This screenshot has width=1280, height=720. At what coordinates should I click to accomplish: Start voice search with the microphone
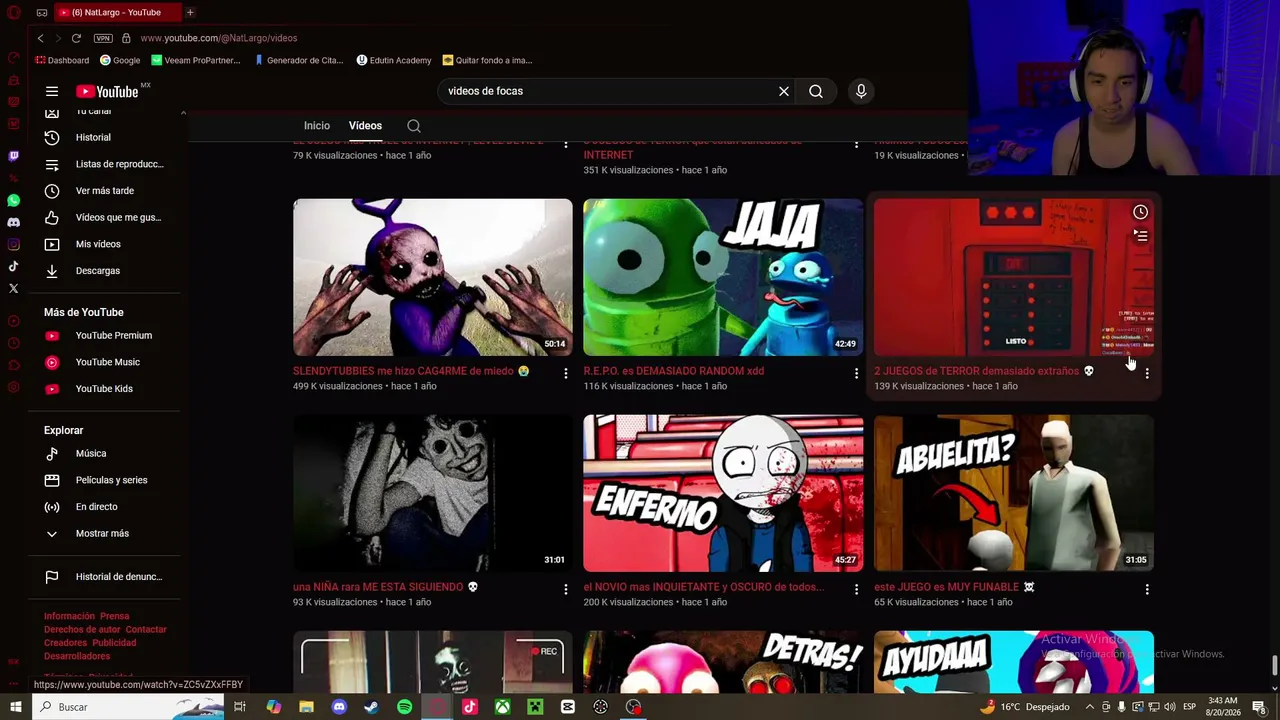click(861, 91)
